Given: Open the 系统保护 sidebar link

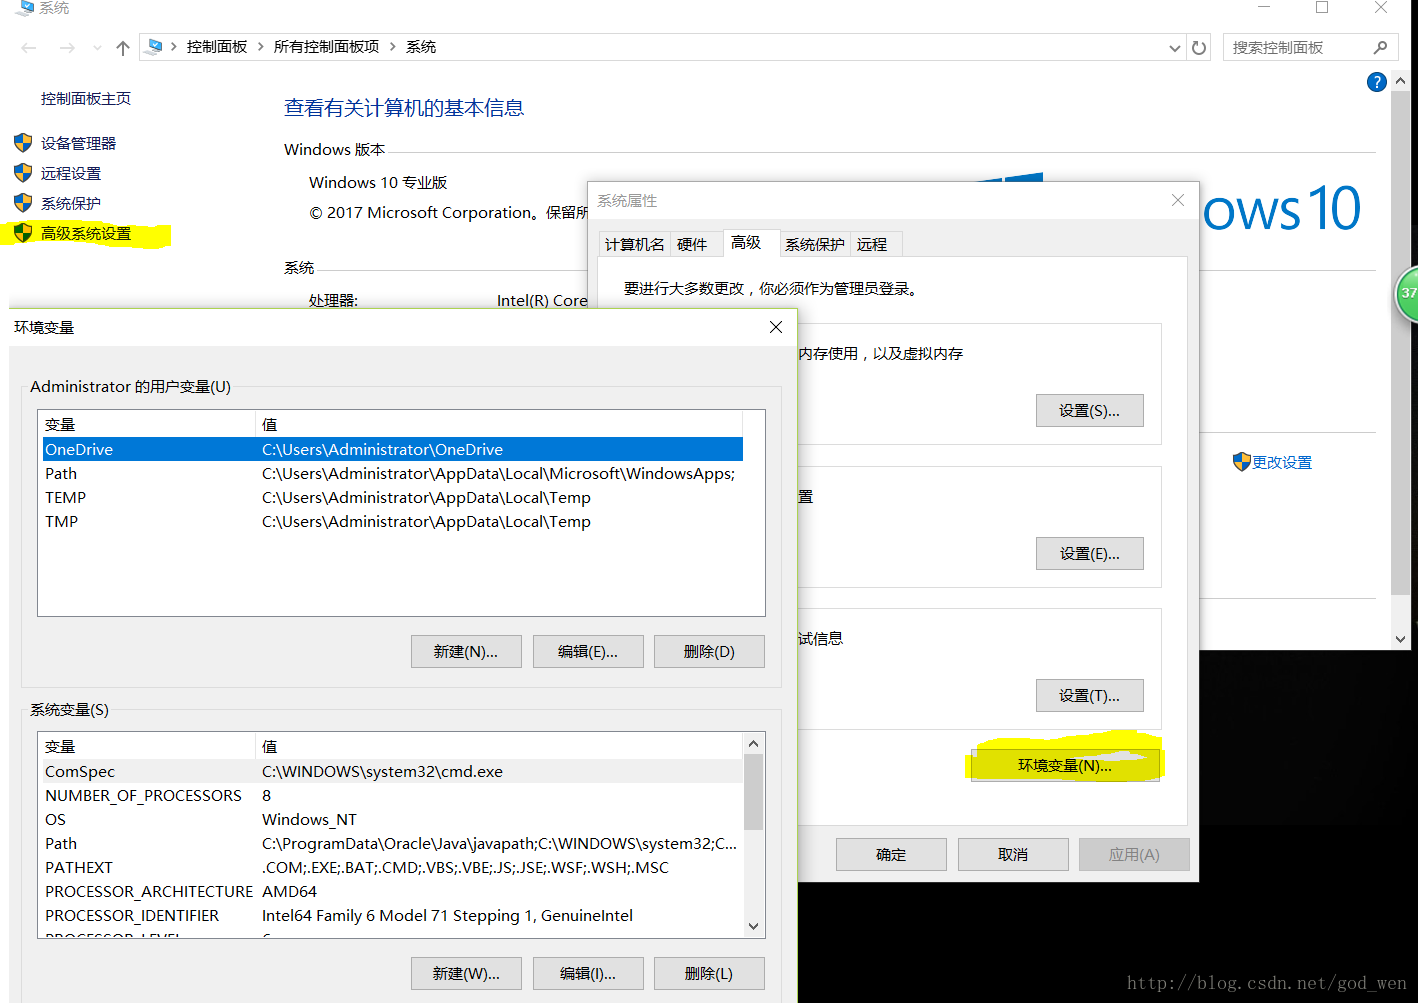Looking at the screenshot, I should pyautogui.click(x=71, y=203).
